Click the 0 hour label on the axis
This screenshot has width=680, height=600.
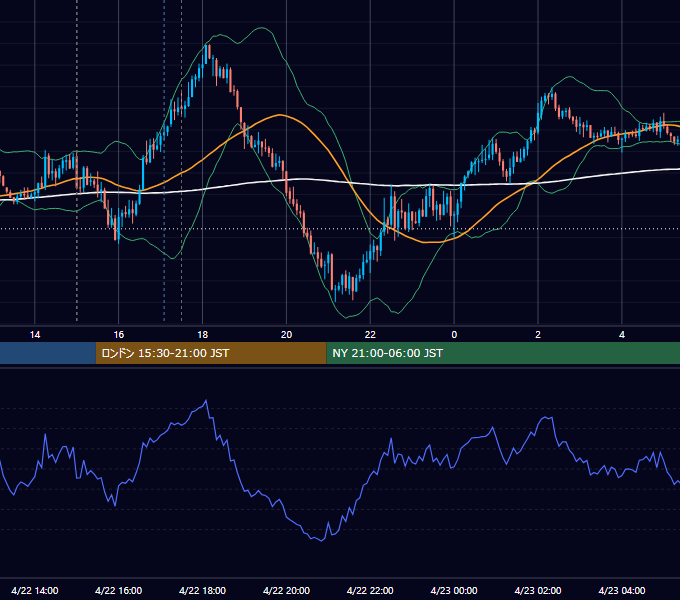pos(454,335)
